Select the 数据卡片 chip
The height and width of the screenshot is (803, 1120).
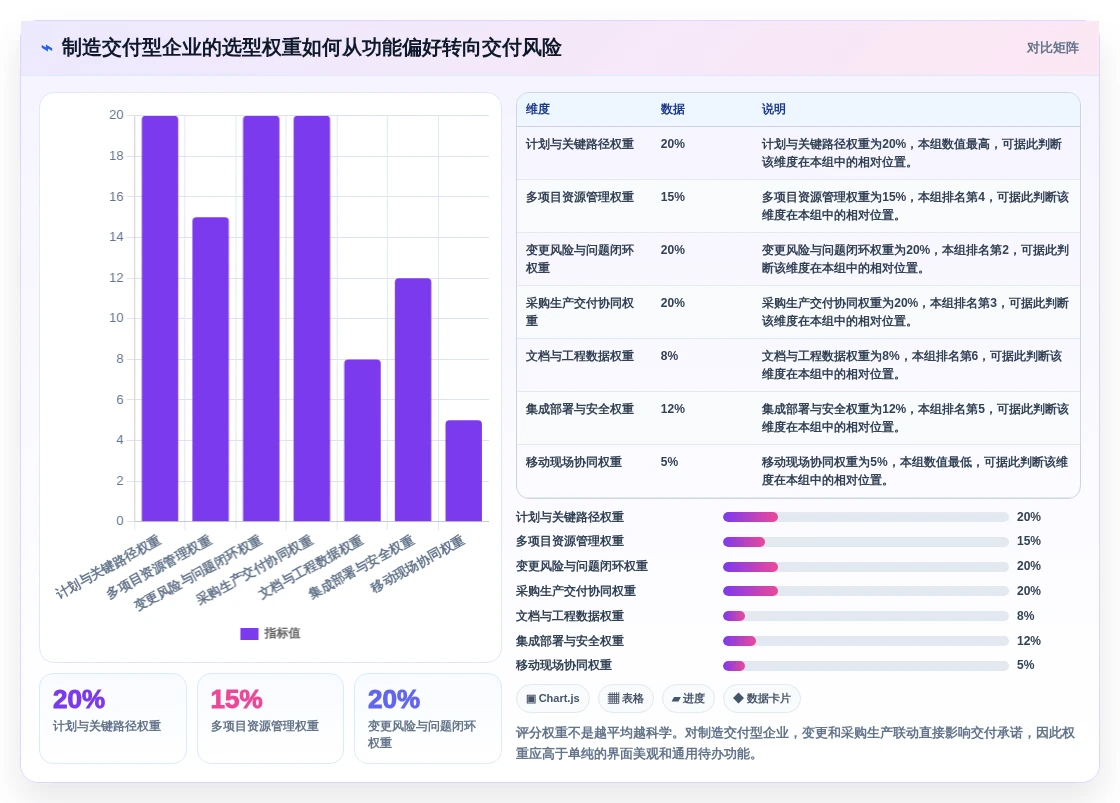[761, 698]
